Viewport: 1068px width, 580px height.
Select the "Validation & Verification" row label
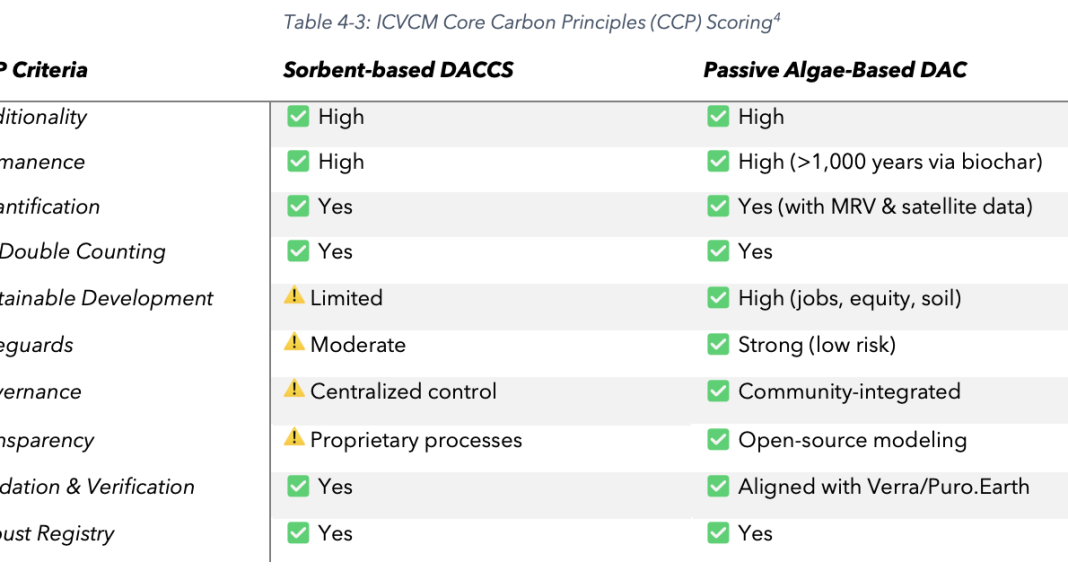(x=97, y=487)
